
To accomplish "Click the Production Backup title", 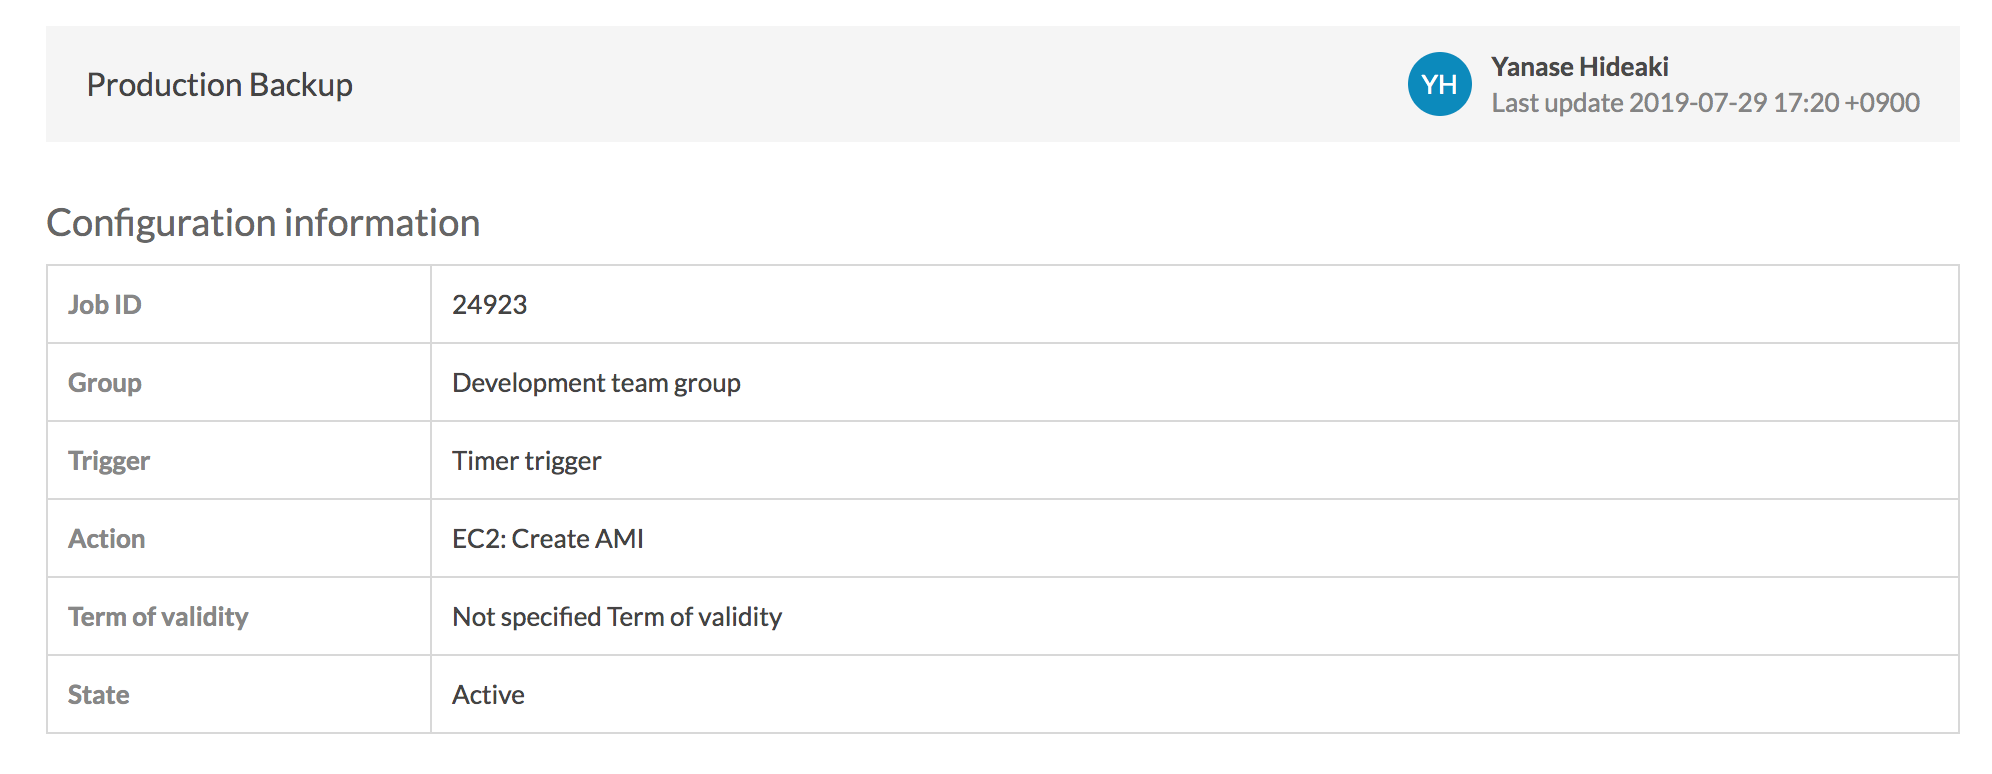I will [219, 85].
